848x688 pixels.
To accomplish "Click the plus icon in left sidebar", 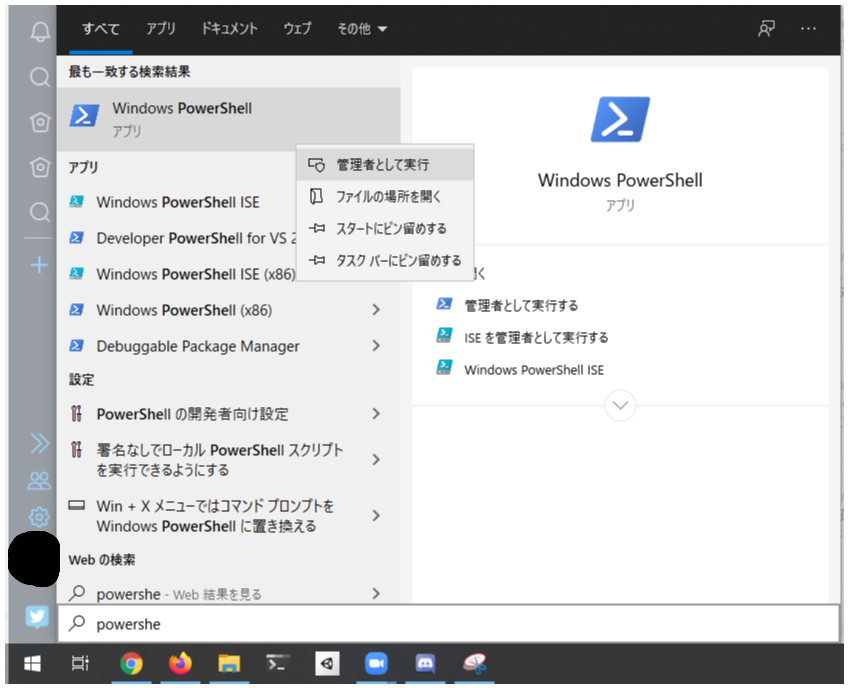I will [x=39, y=265].
